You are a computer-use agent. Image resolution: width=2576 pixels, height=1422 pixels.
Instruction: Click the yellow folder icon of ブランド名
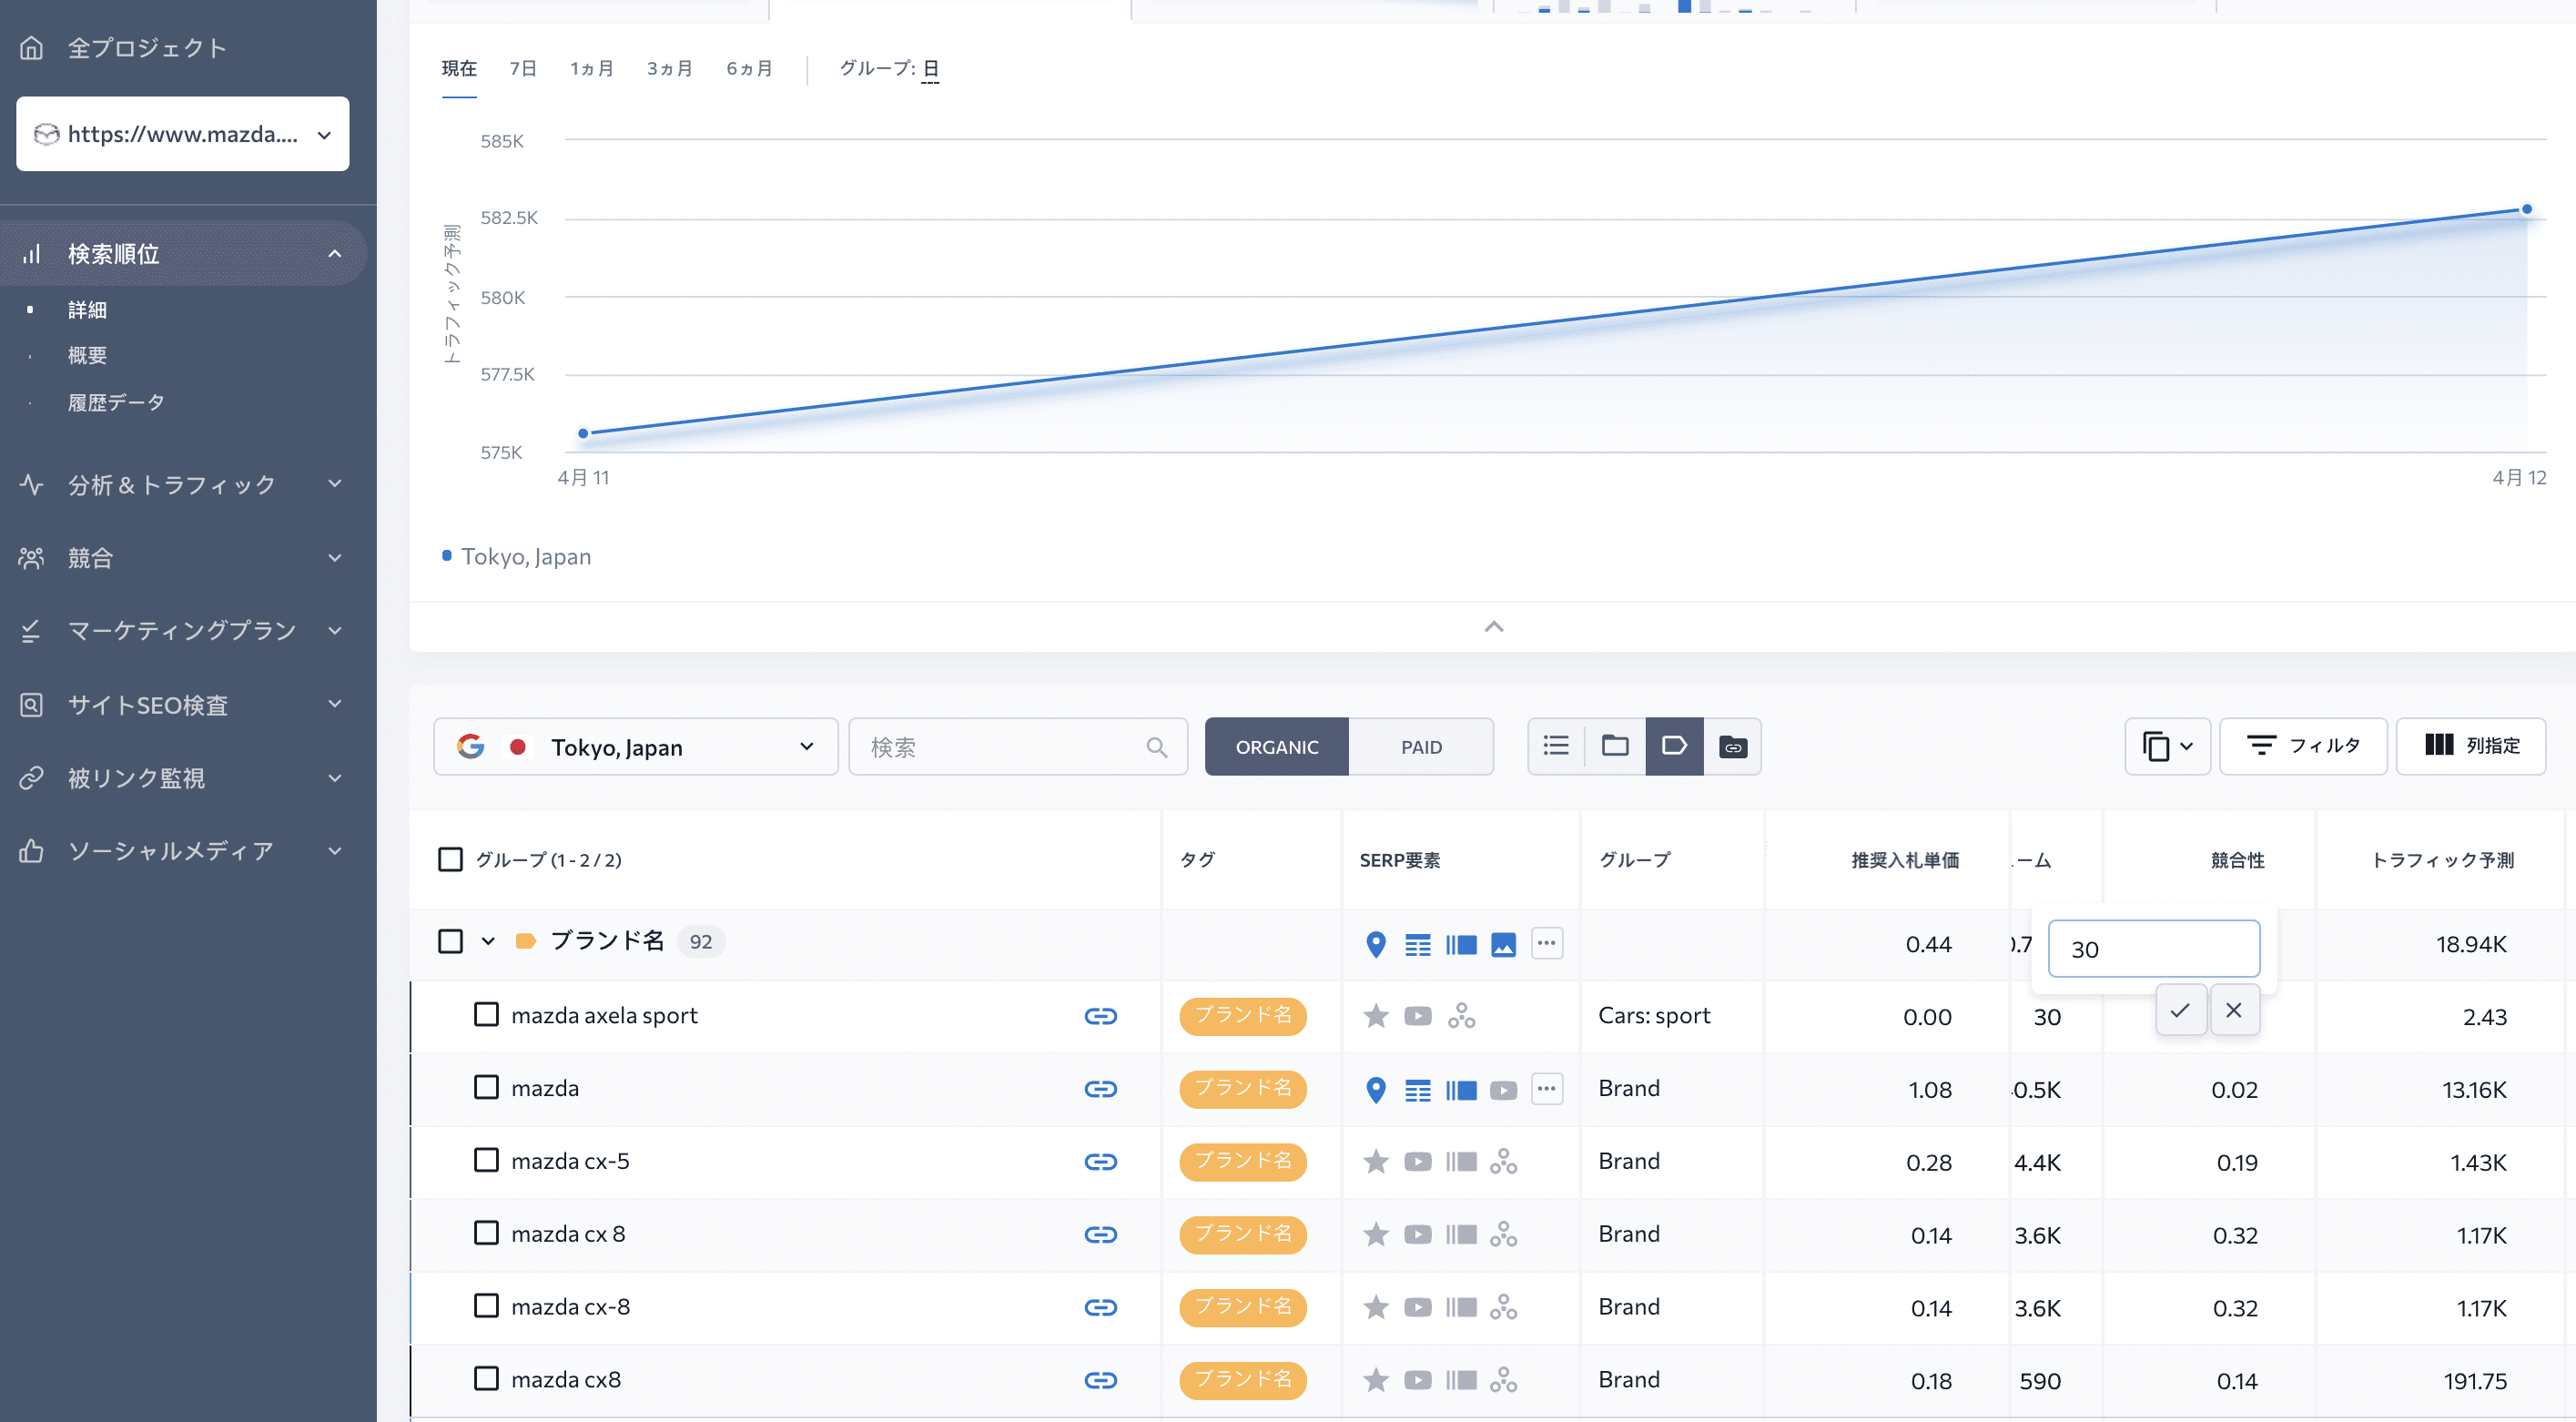click(x=526, y=941)
